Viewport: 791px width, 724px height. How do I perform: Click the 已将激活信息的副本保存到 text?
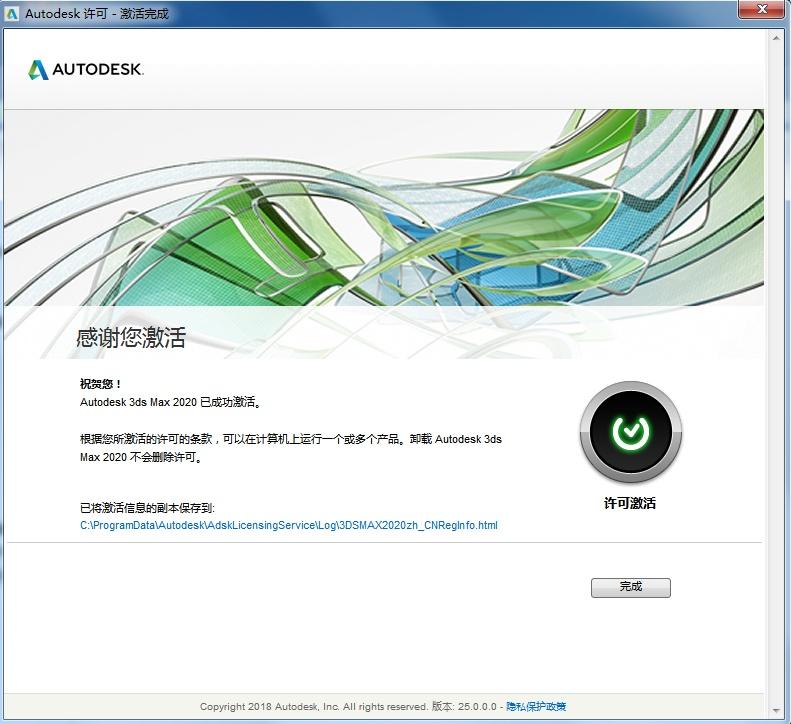tap(147, 508)
